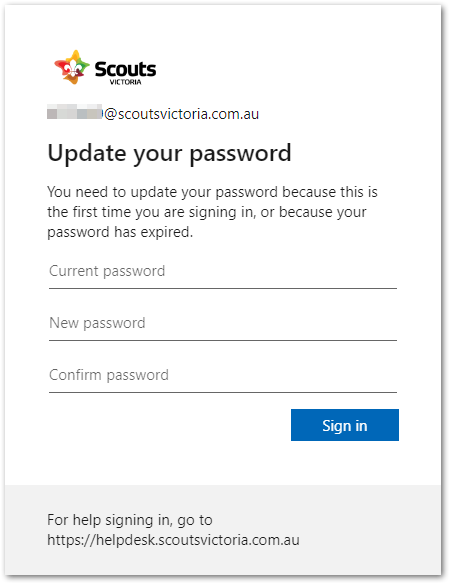This screenshot has height=584, width=450.
Task: Click the Scouts Victoria fleur-de-lis emblem
Action: tap(72, 67)
